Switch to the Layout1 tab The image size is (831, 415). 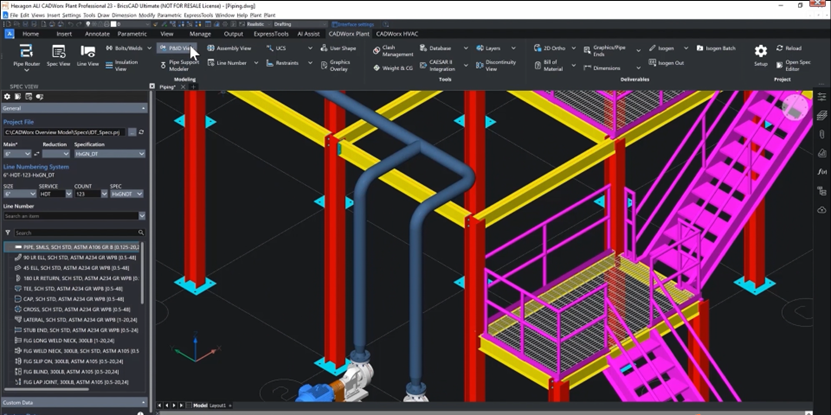[217, 405]
